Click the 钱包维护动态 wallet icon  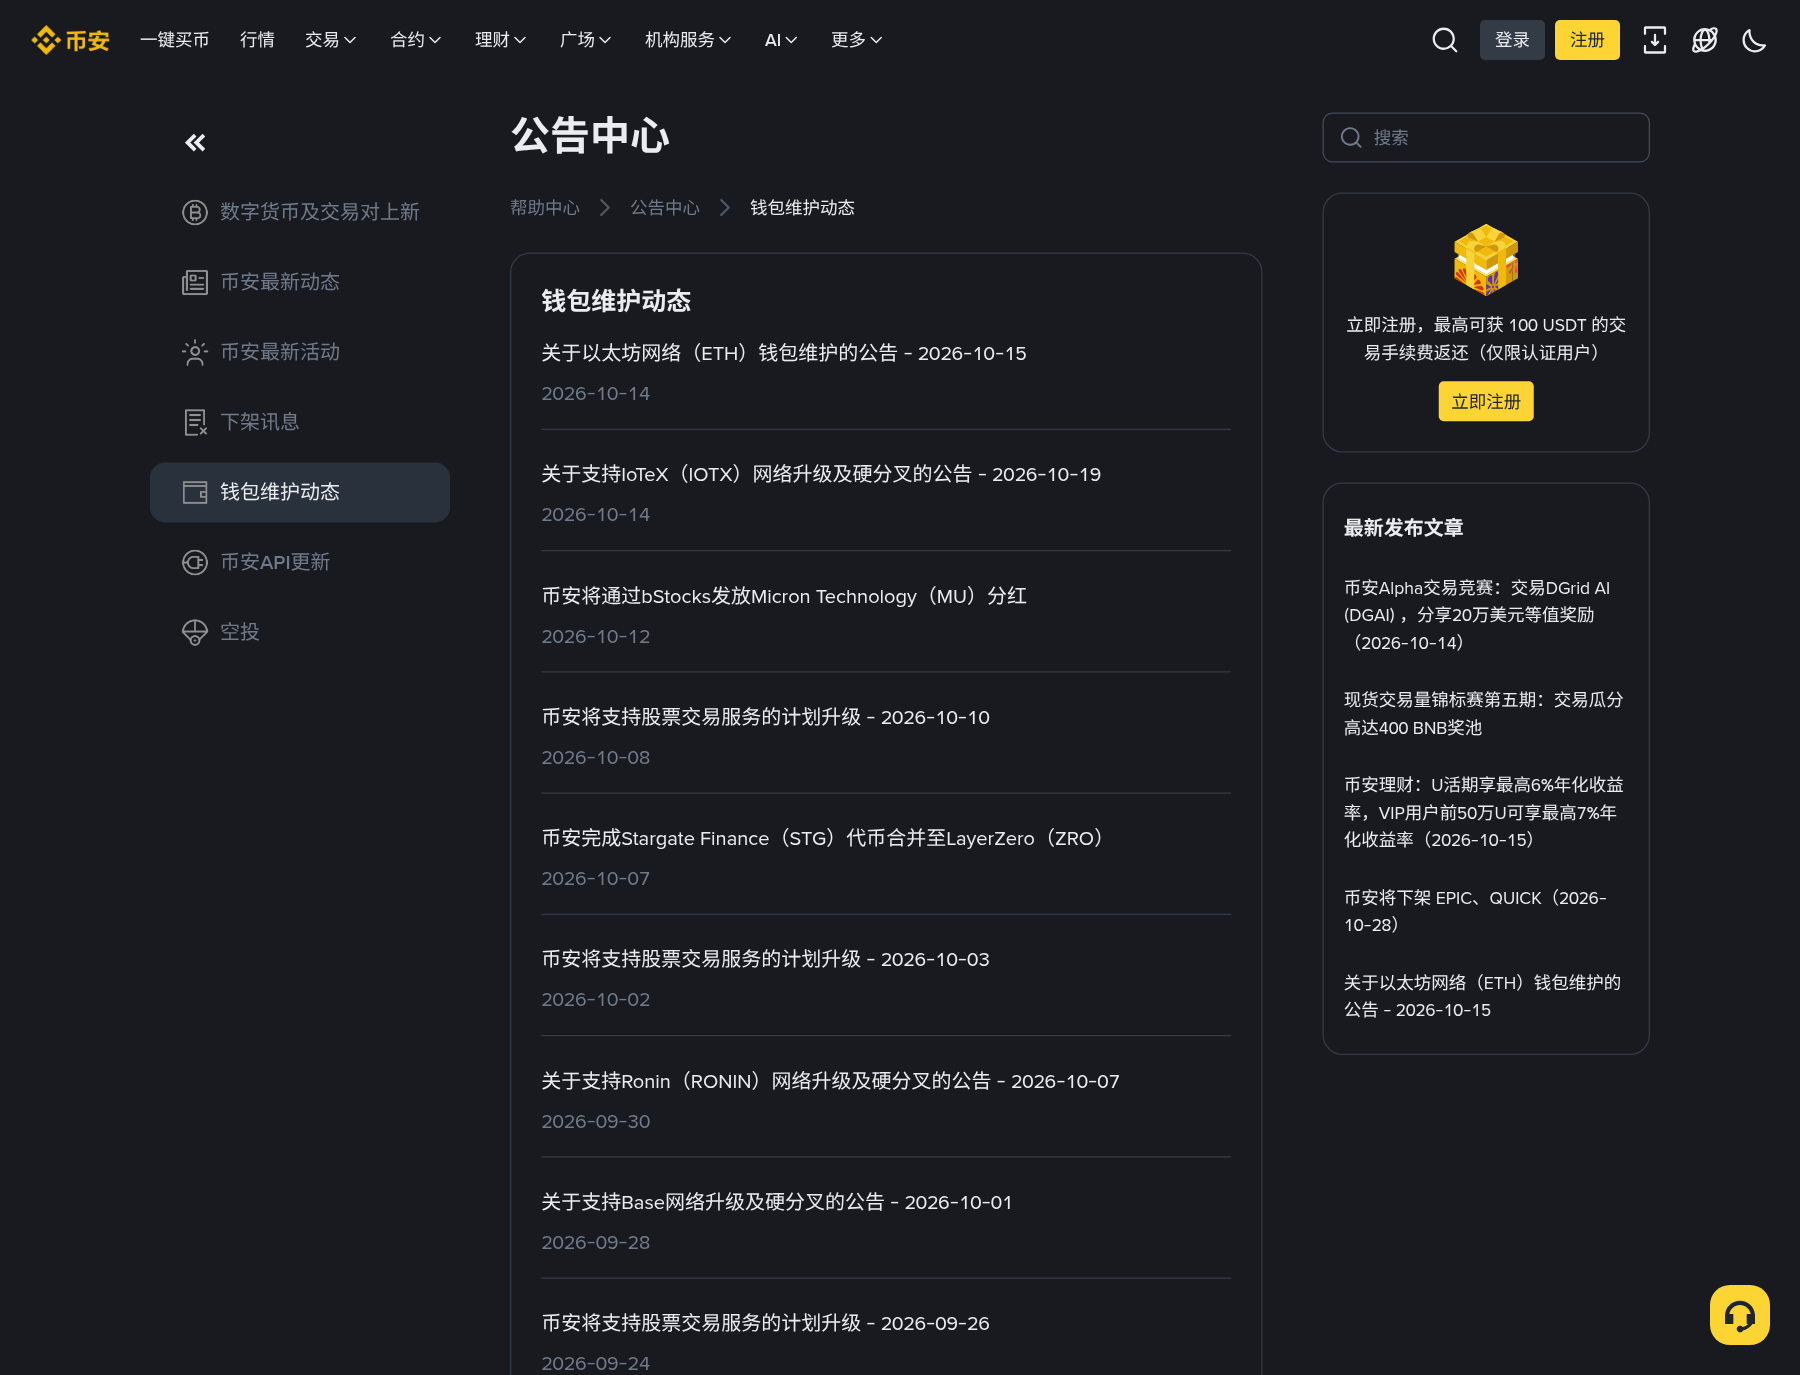tap(194, 492)
